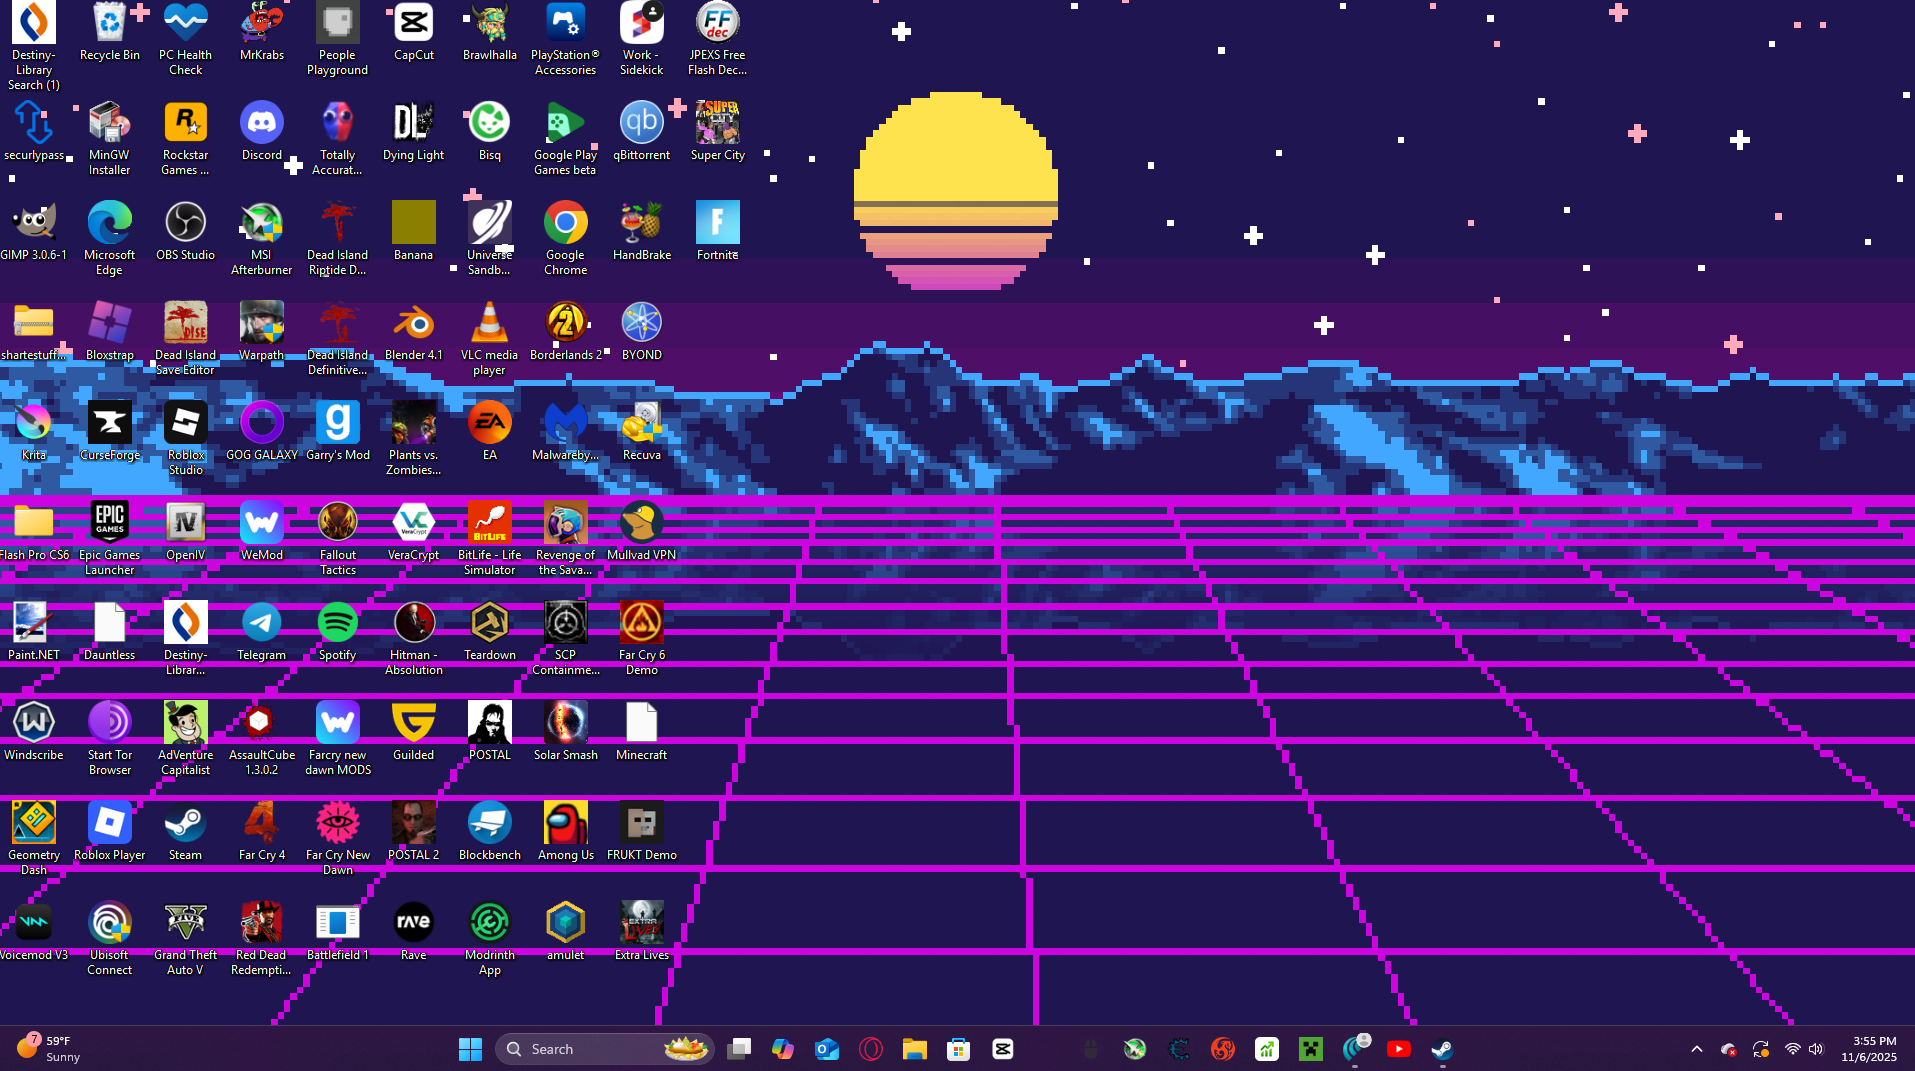Show hidden system tray icons

(1696, 1049)
